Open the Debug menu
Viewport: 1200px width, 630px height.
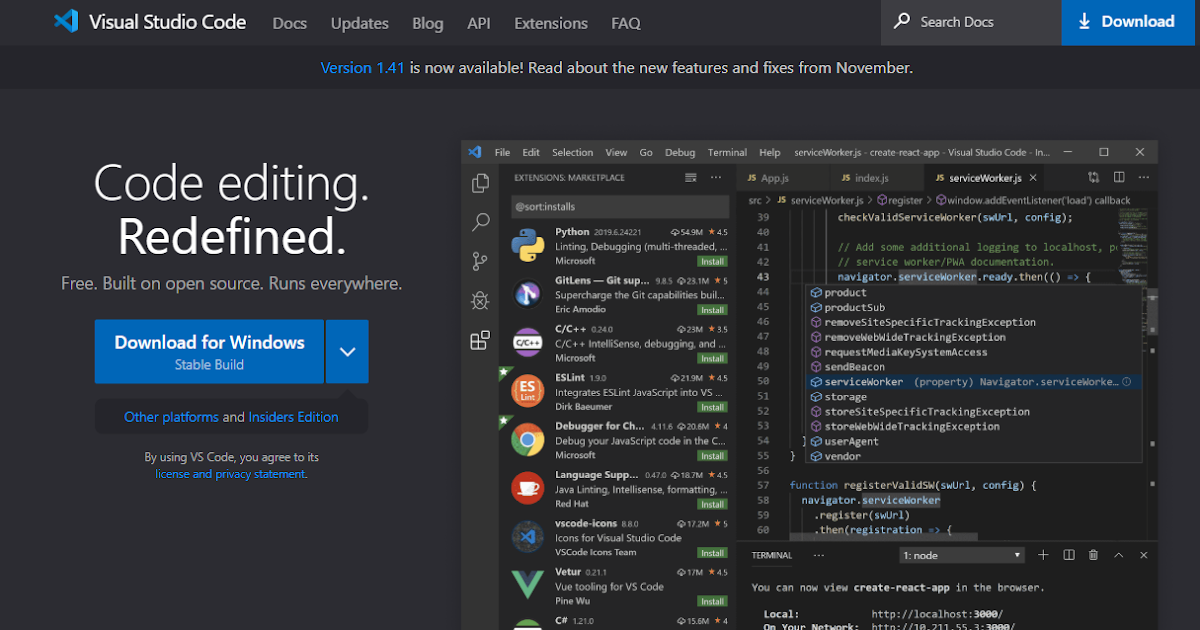680,152
